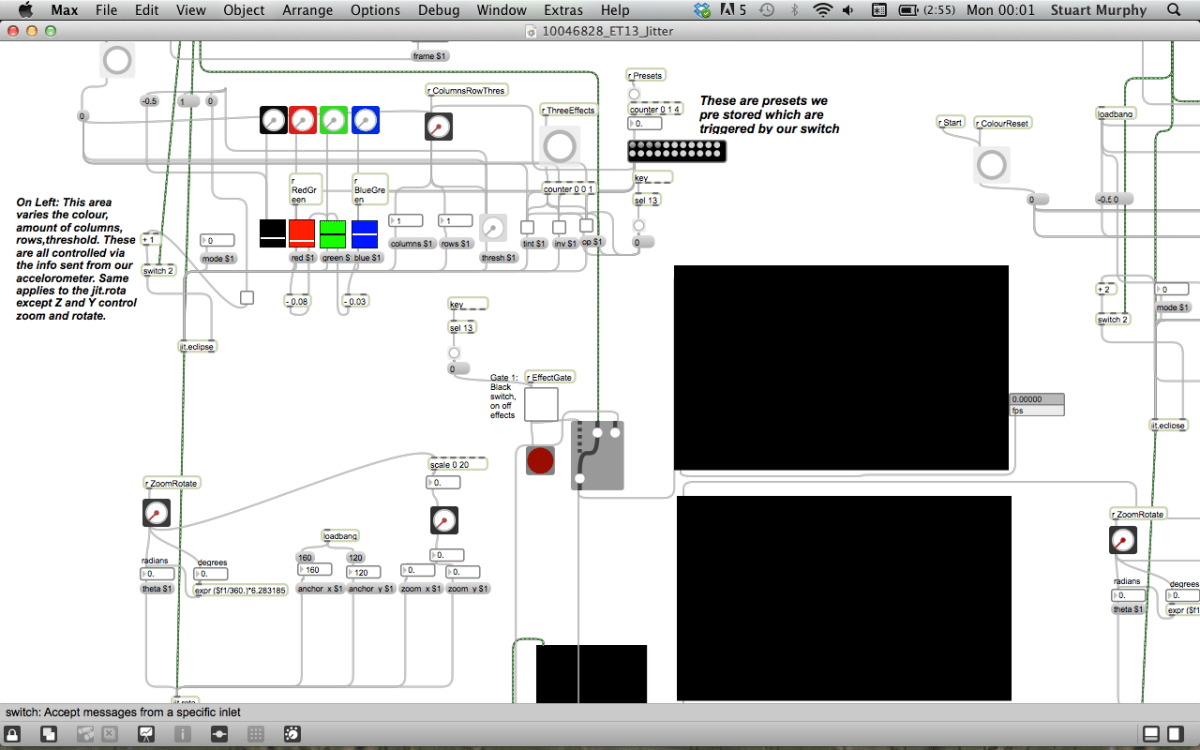Click the parameter dial icon in bottom toolbar
The width and height of the screenshot is (1200, 750).
click(x=291, y=734)
